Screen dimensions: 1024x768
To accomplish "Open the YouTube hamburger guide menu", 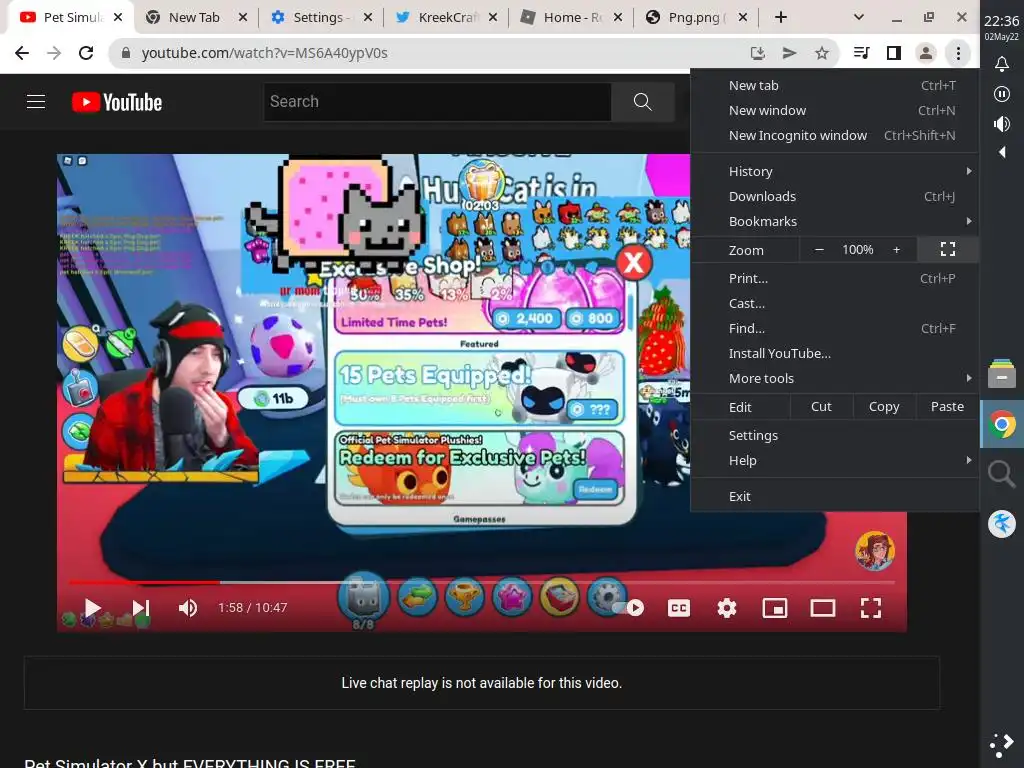I will click(x=36, y=102).
